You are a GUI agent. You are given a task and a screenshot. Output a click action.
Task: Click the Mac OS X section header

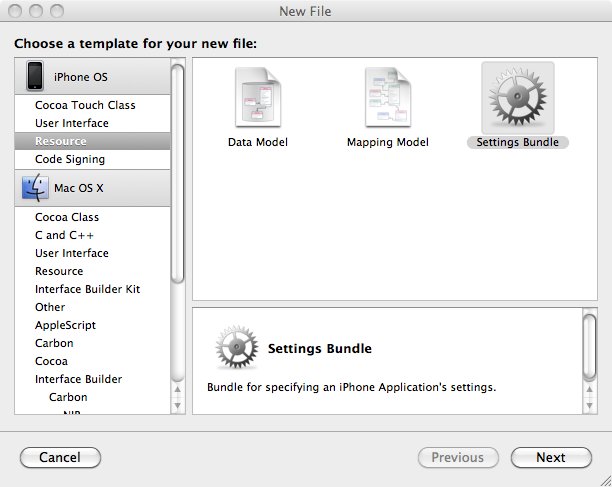click(x=93, y=188)
